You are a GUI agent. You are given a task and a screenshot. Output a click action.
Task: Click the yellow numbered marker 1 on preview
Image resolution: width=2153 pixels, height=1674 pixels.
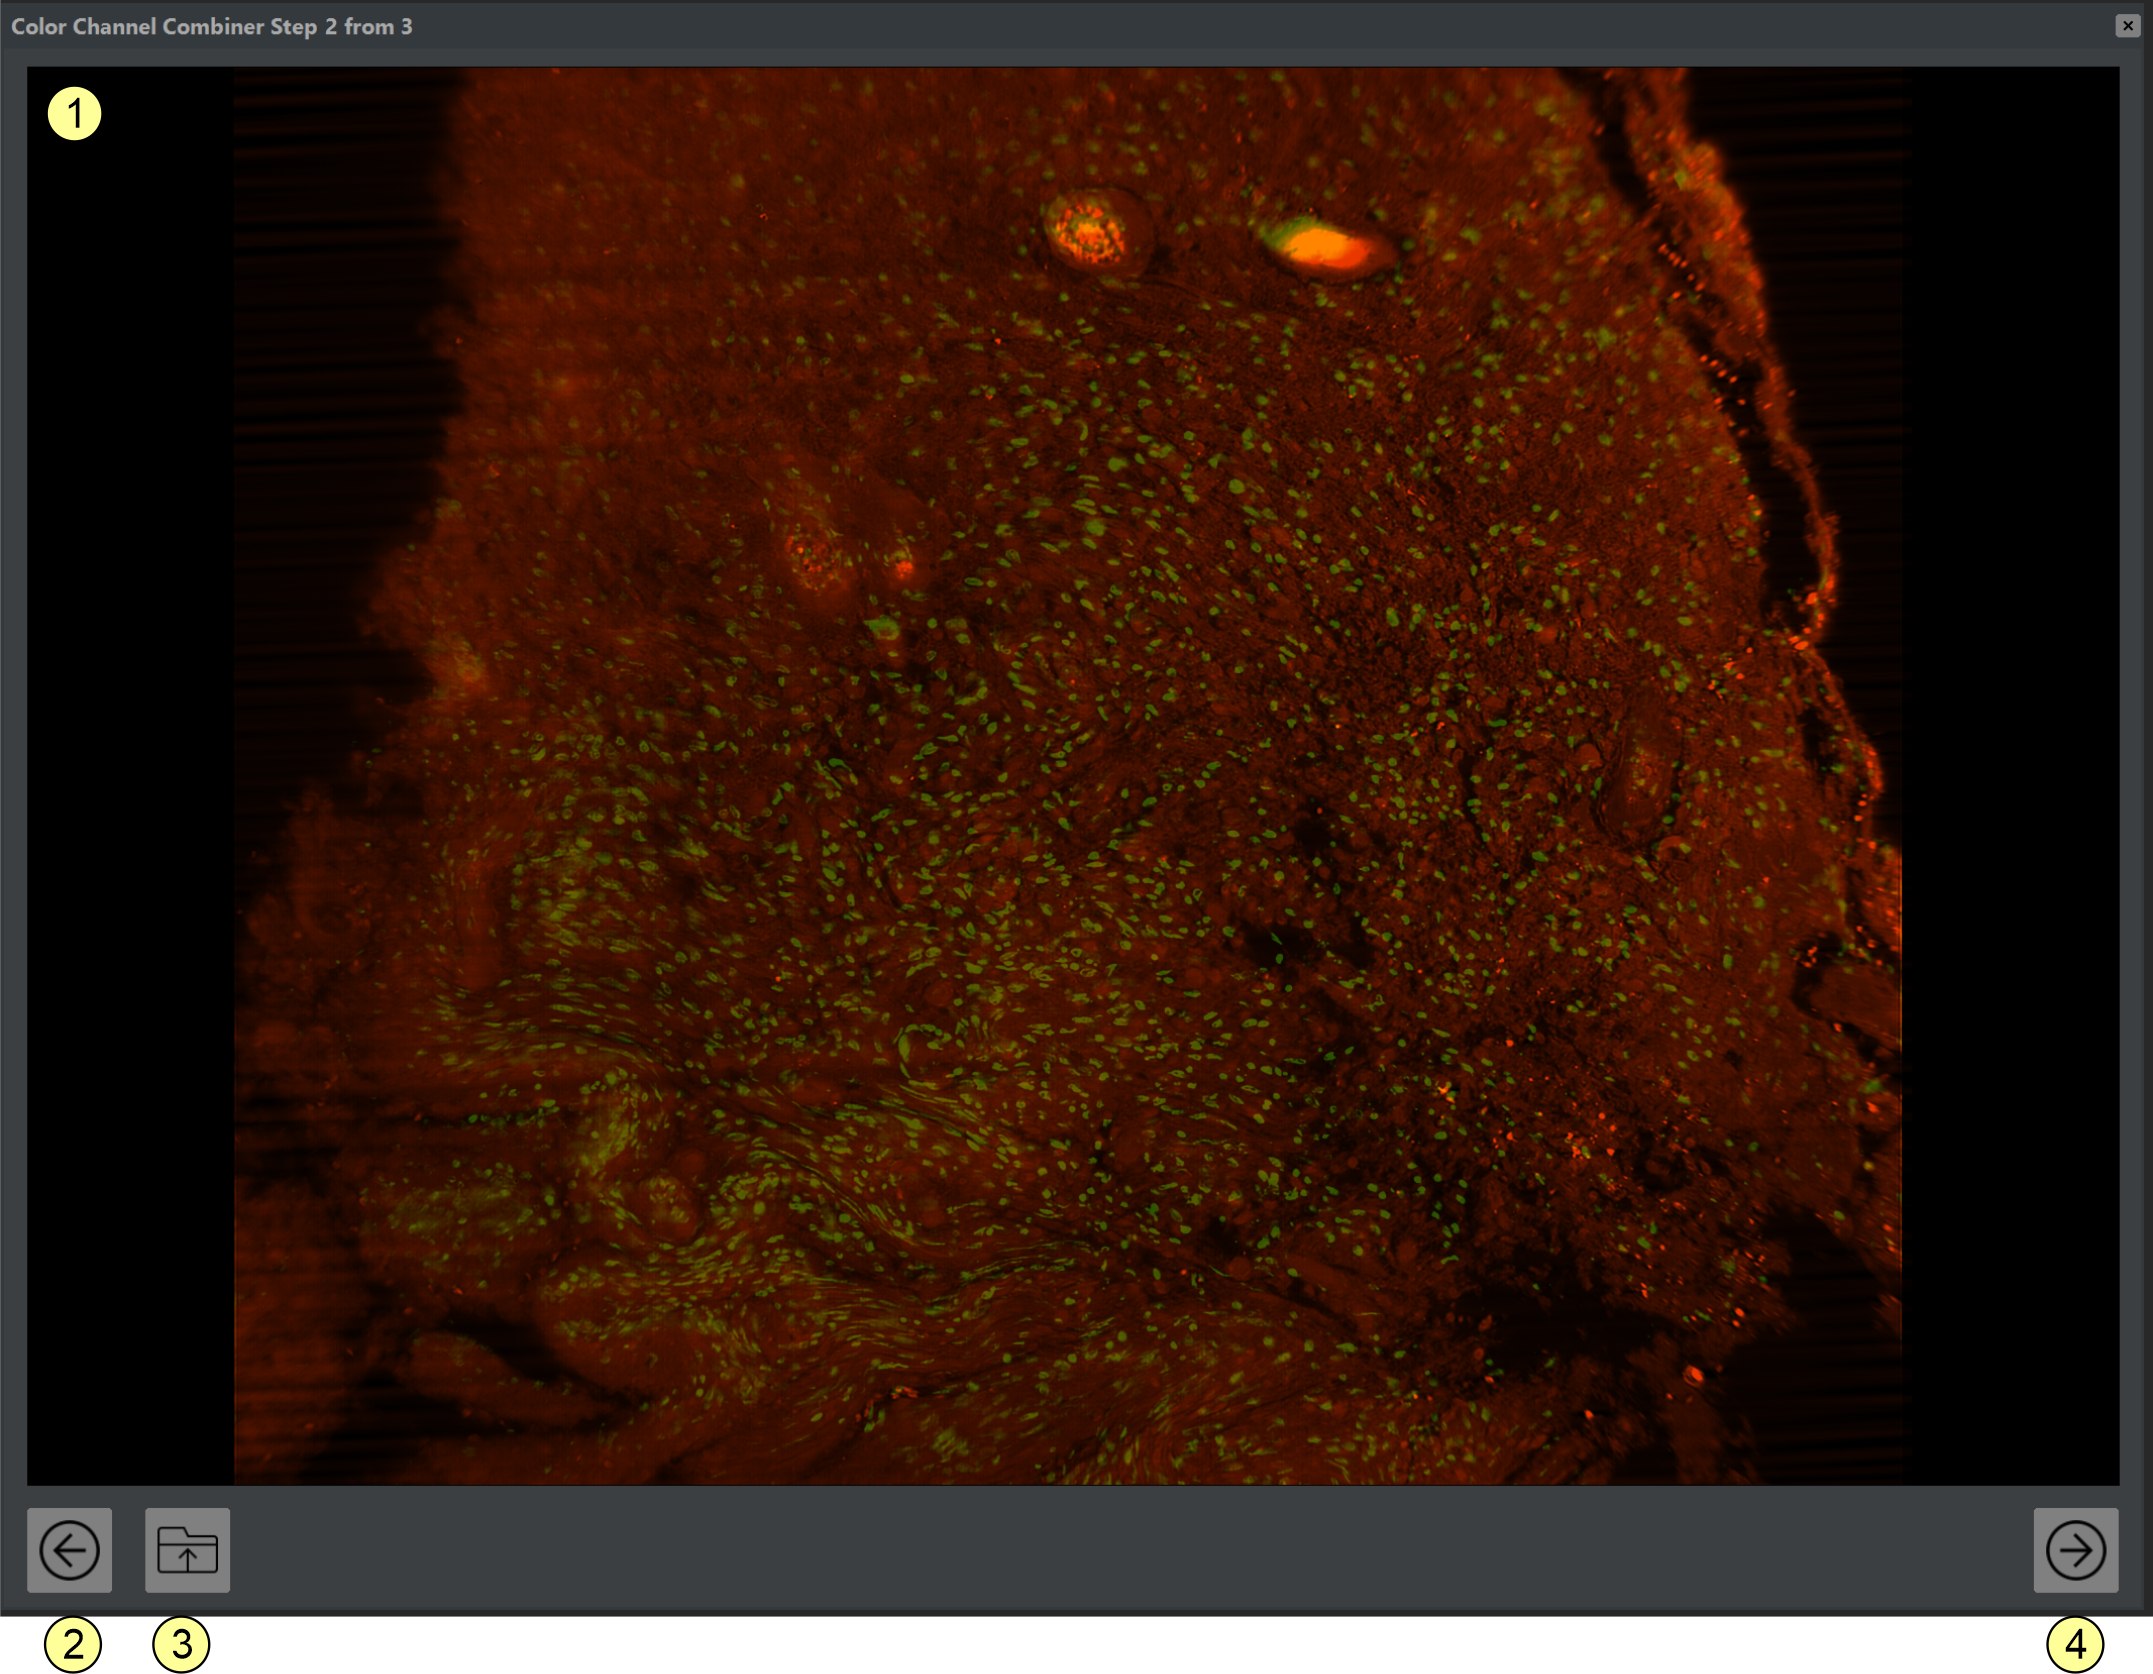[74, 113]
